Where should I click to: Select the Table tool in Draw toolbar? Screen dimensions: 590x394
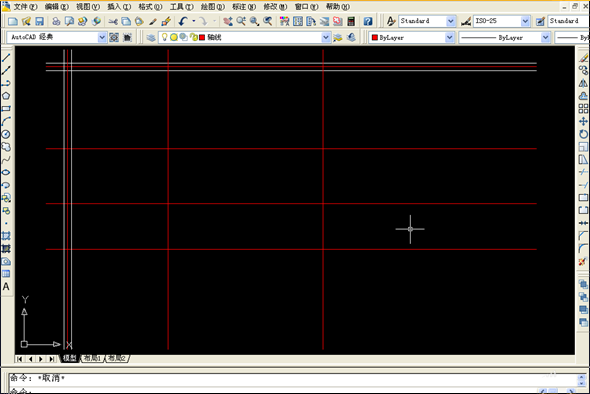click(x=6, y=274)
